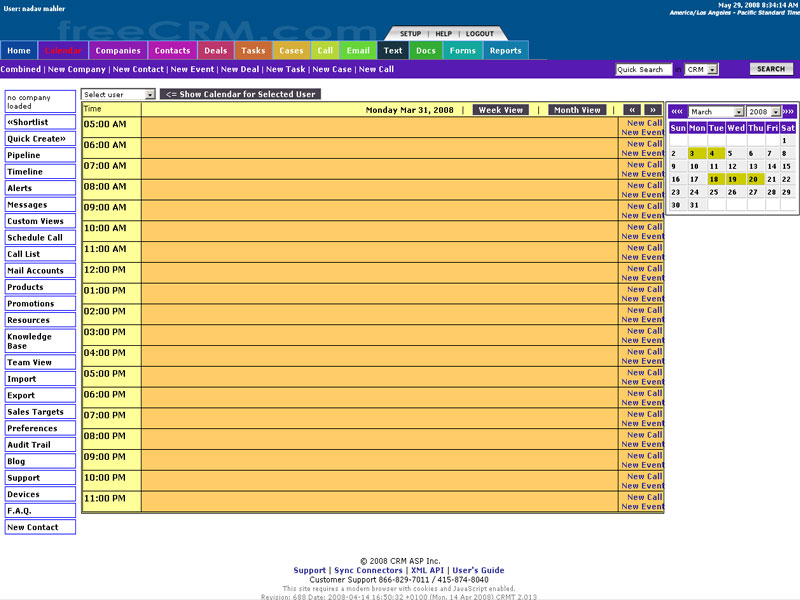Viewport: 800px width, 600px height.
Task: Open Preferences in sidebar
Action: coord(40,428)
